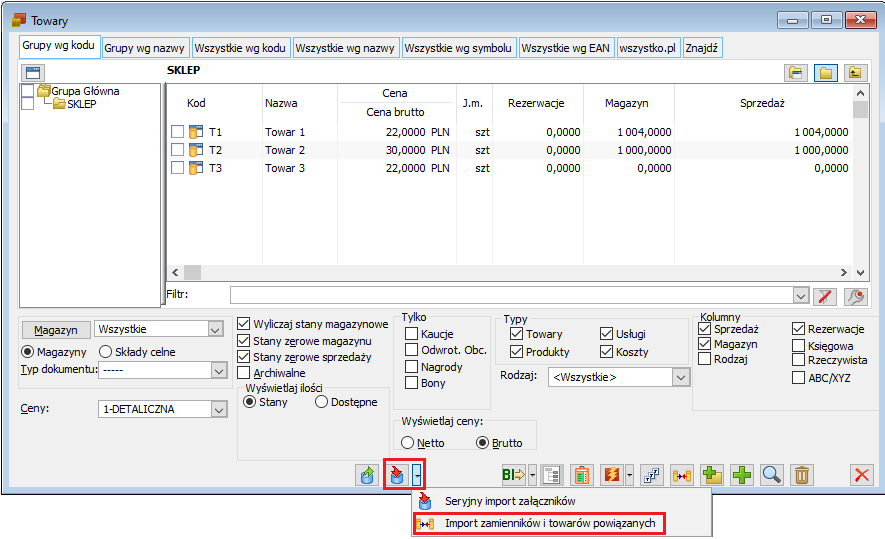
Task: Click the filter constructor wrench icon
Action: pos(856,296)
